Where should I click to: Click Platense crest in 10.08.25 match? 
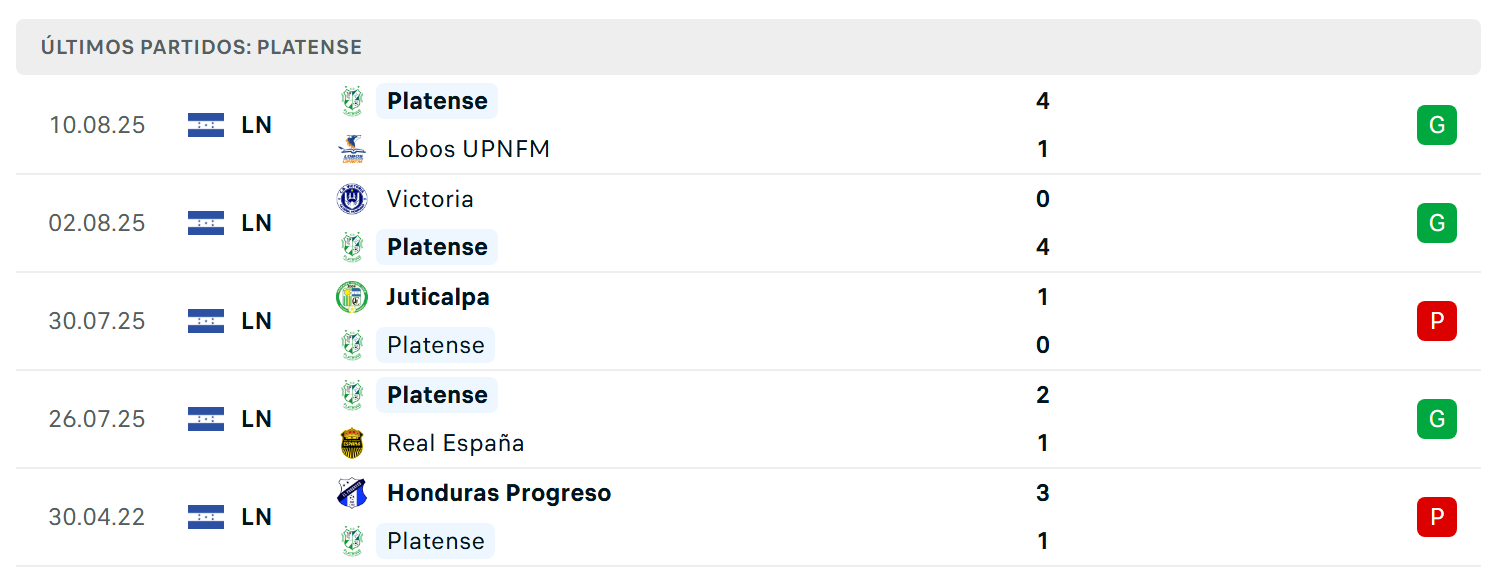click(x=352, y=101)
